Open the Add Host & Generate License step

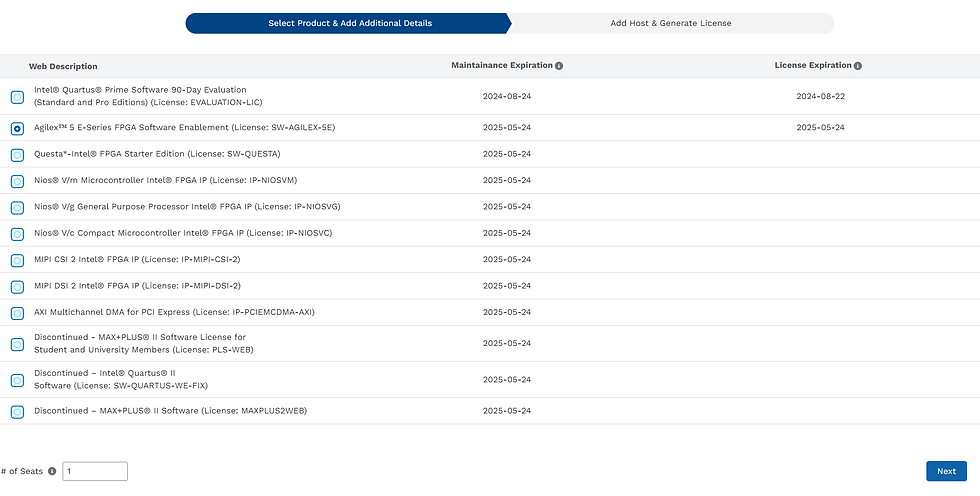pos(671,23)
